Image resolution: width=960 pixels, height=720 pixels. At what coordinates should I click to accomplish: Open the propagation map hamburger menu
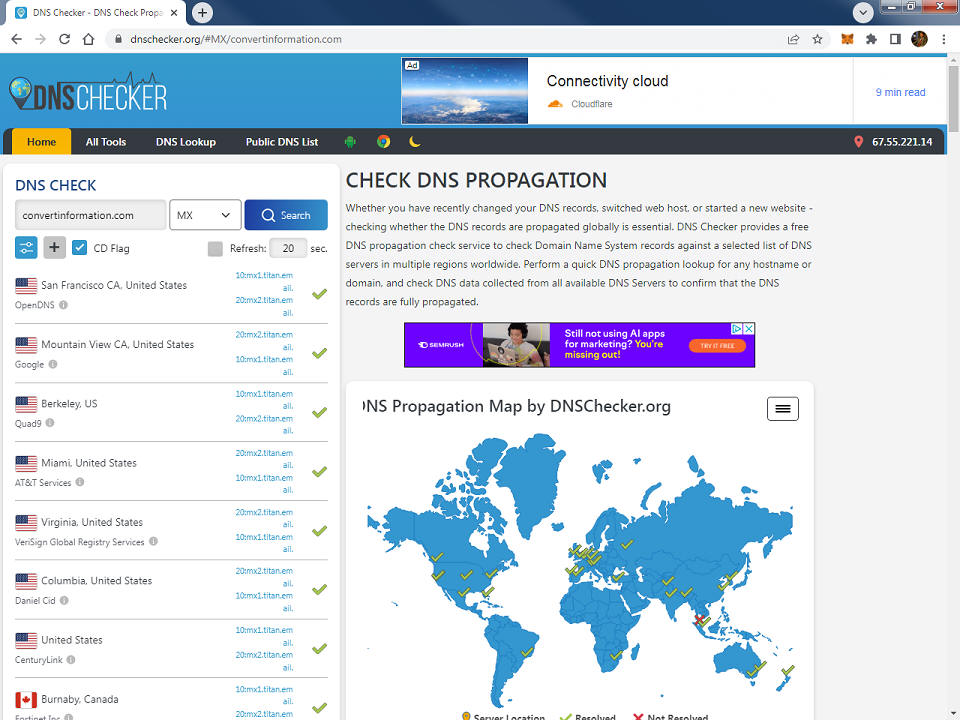(782, 408)
